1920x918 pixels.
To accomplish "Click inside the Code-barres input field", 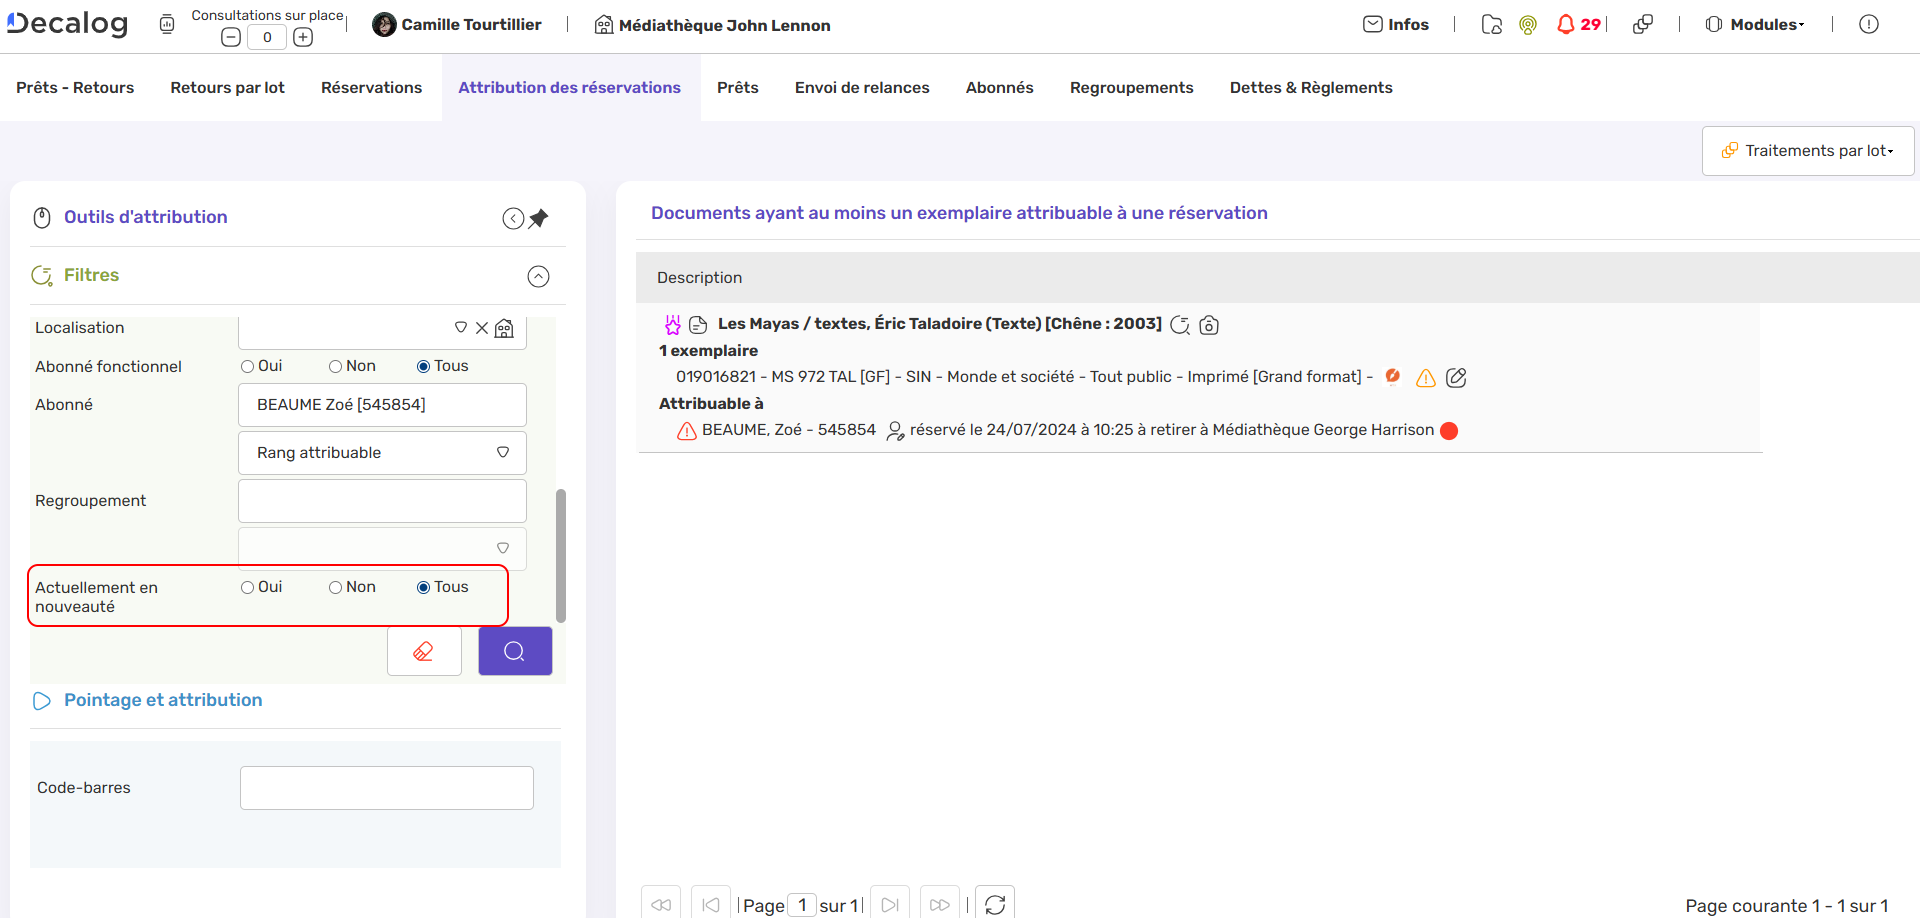I will point(386,787).
